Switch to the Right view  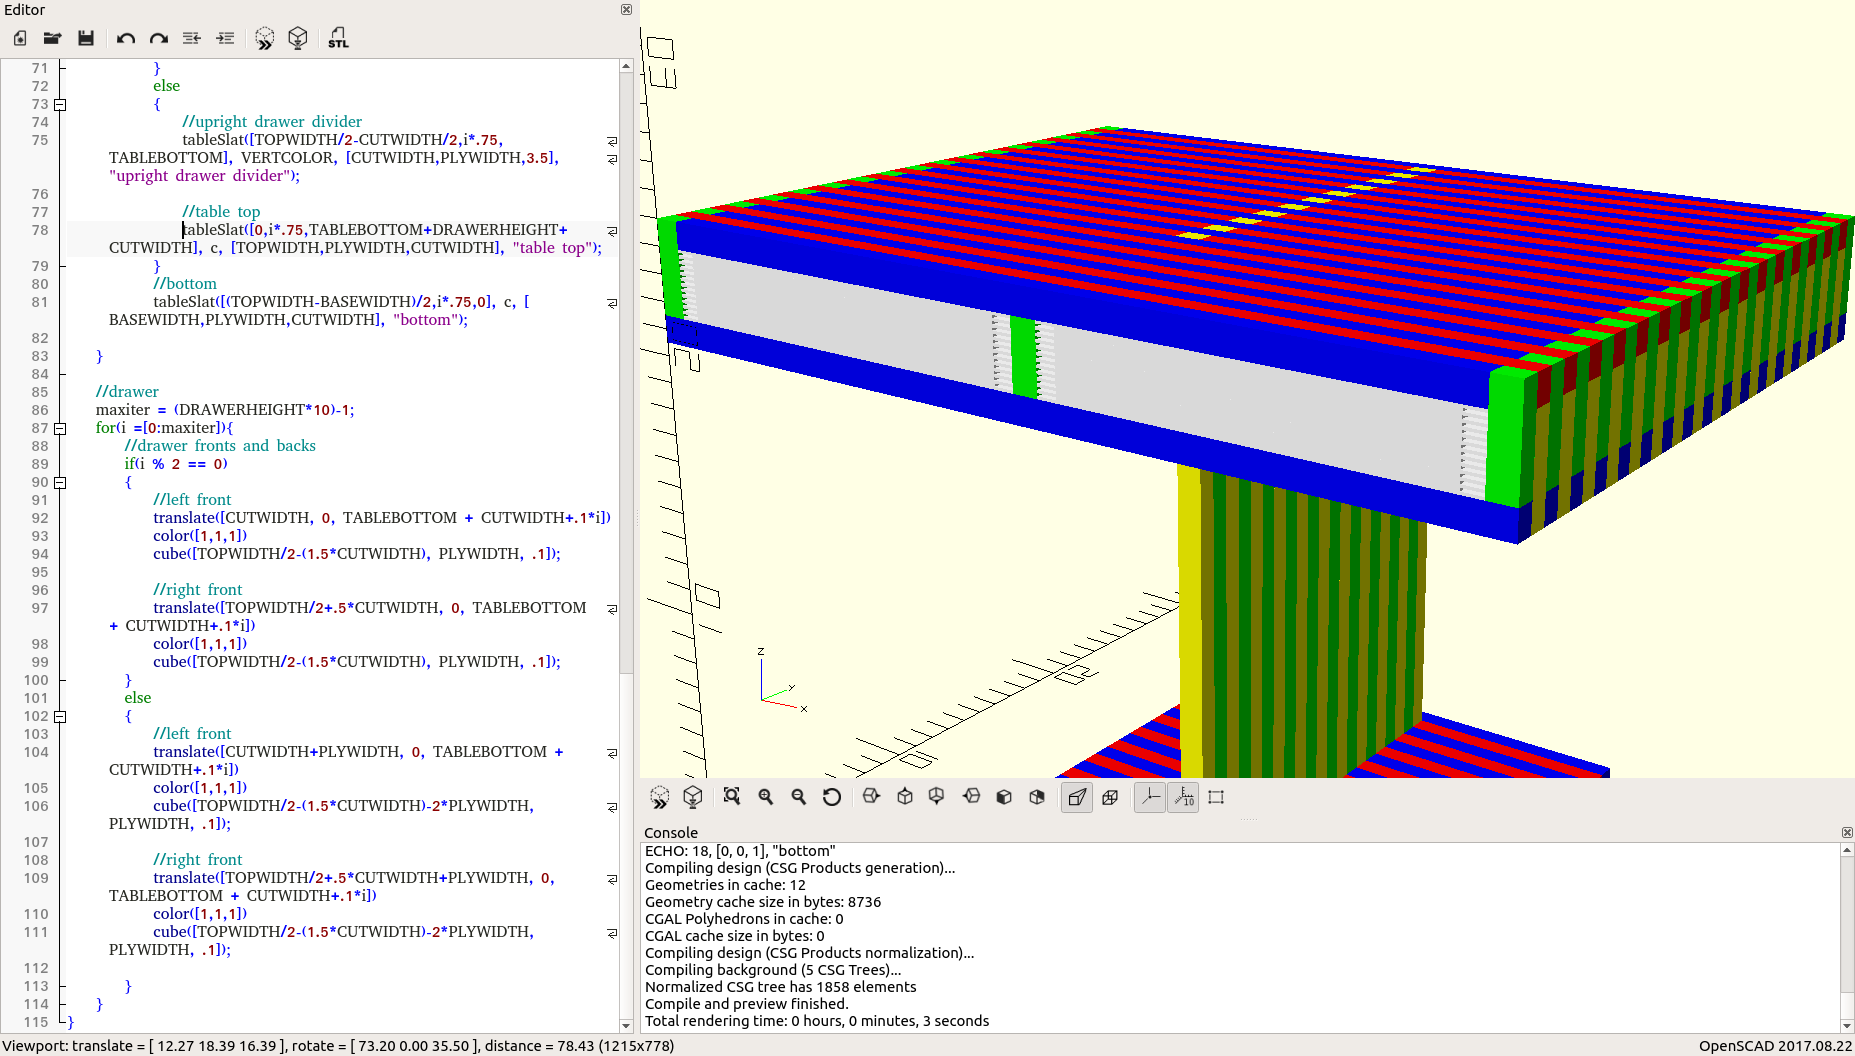click(x=871, y=797)
